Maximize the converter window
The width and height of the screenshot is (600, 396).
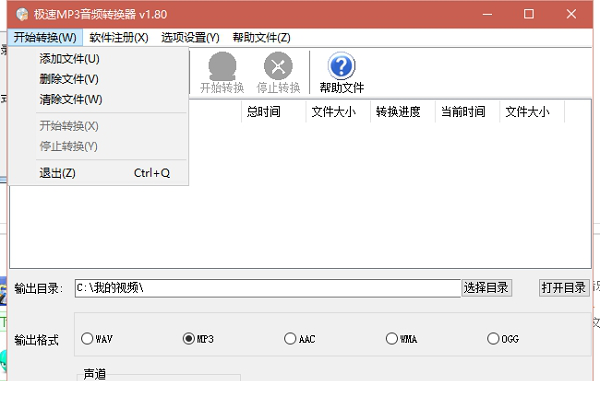[529, 15]
